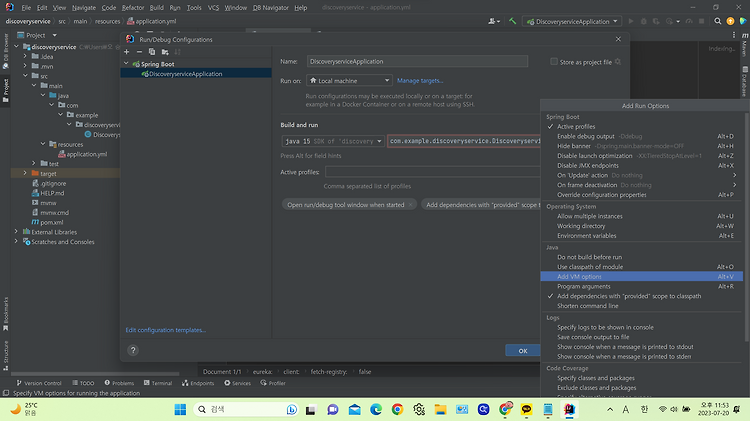Open the java 15 SDK dropdown
The height and width of the screenshot is (421, 750).
333,141
